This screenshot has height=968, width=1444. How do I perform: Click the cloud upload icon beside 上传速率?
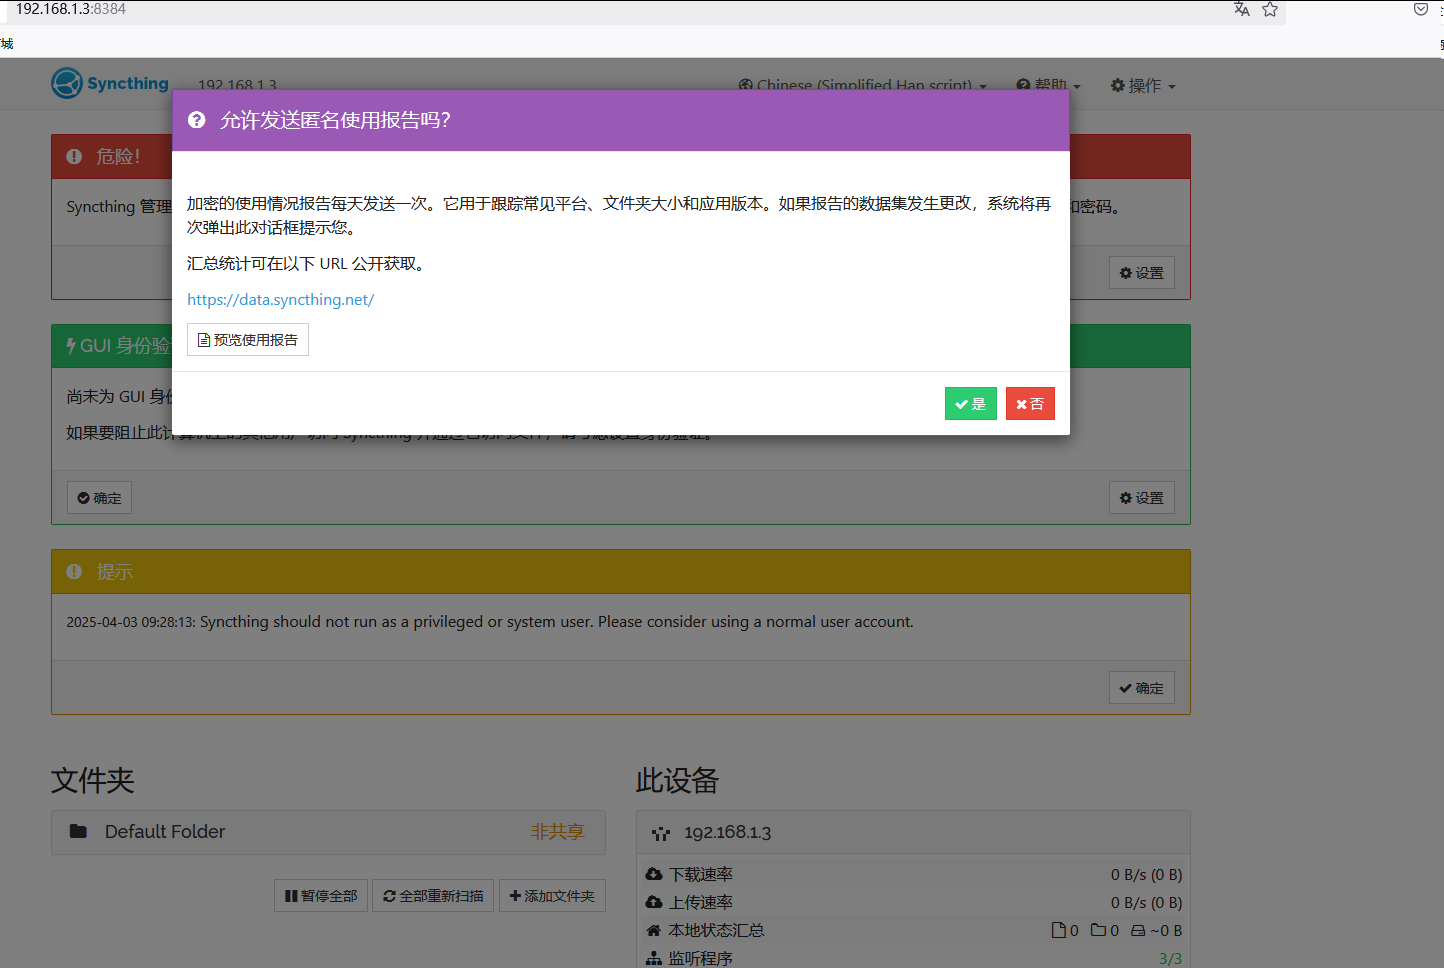pos(656,902)
